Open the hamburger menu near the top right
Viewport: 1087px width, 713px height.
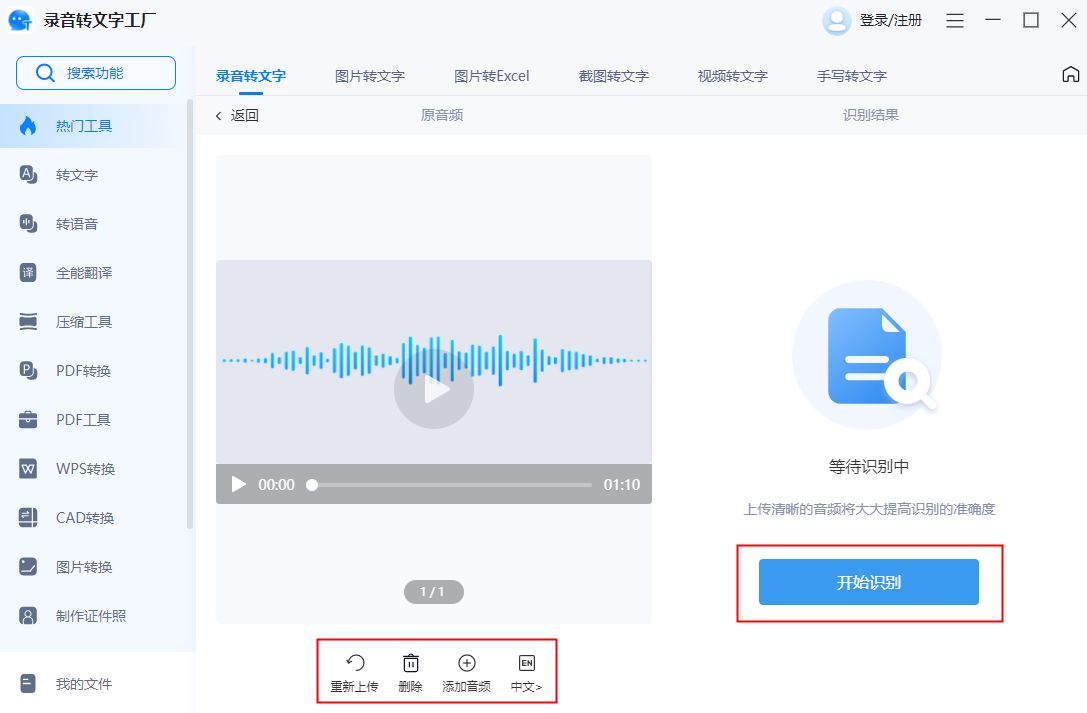[x=954, y=20]
